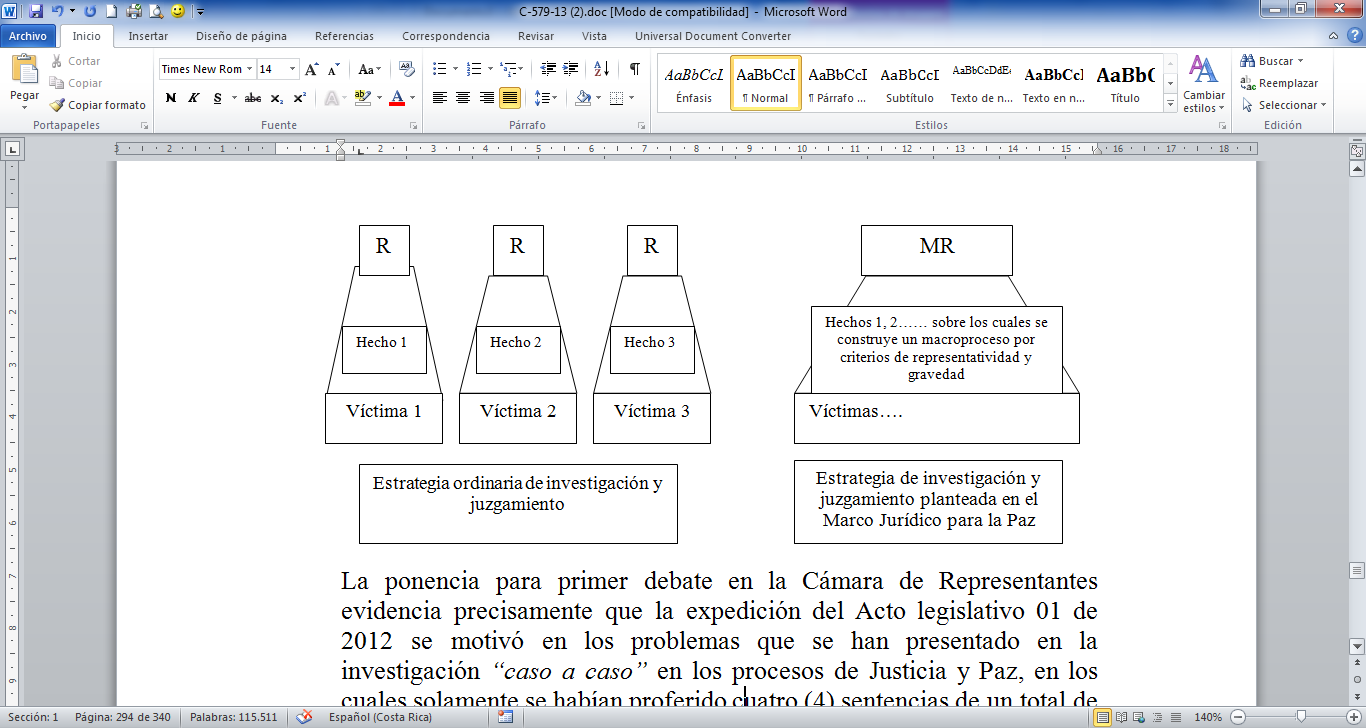Viewport: 1366px width, 728px height.
Task: Click the center text alignment icon
Action: click(x=463, y=98)
